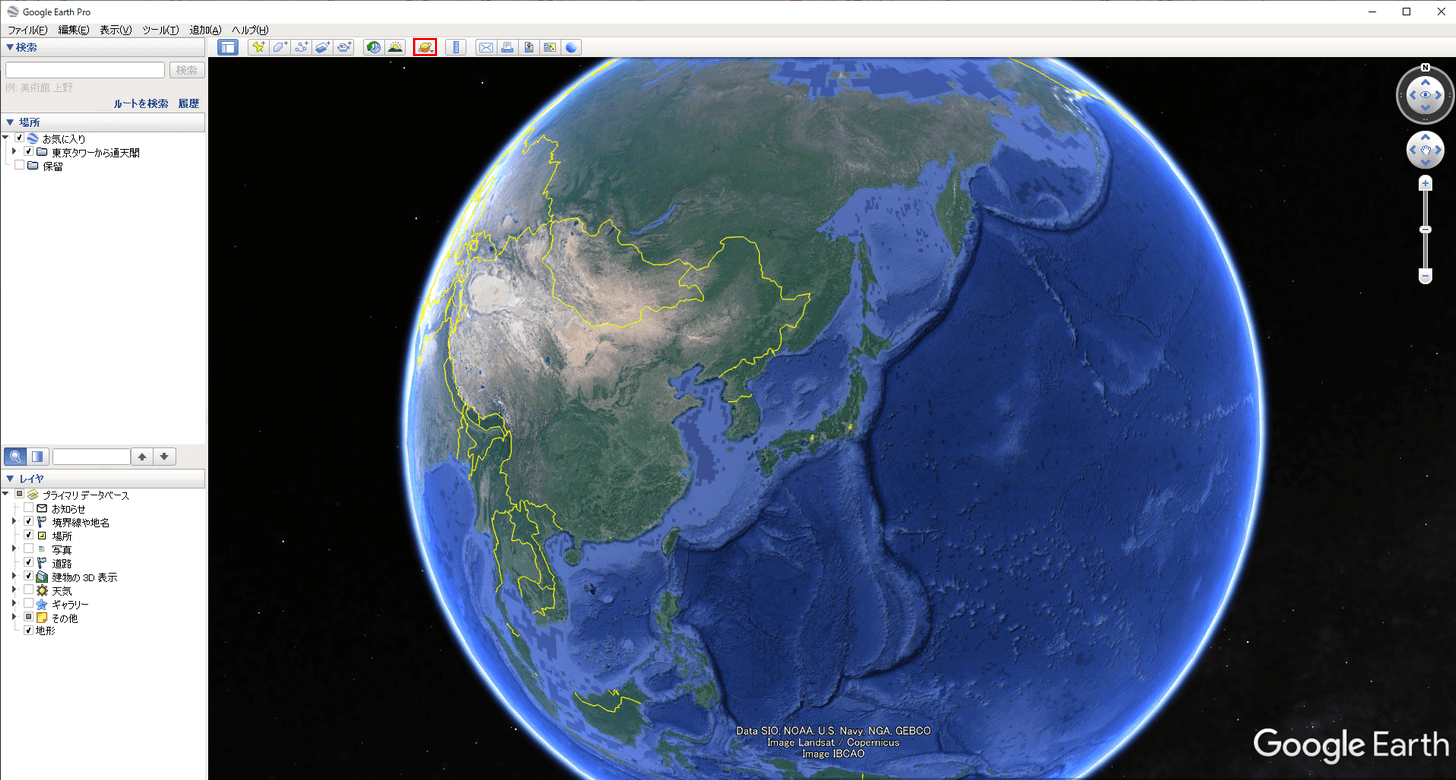Open the ツール(T) menu

(161, 30)
